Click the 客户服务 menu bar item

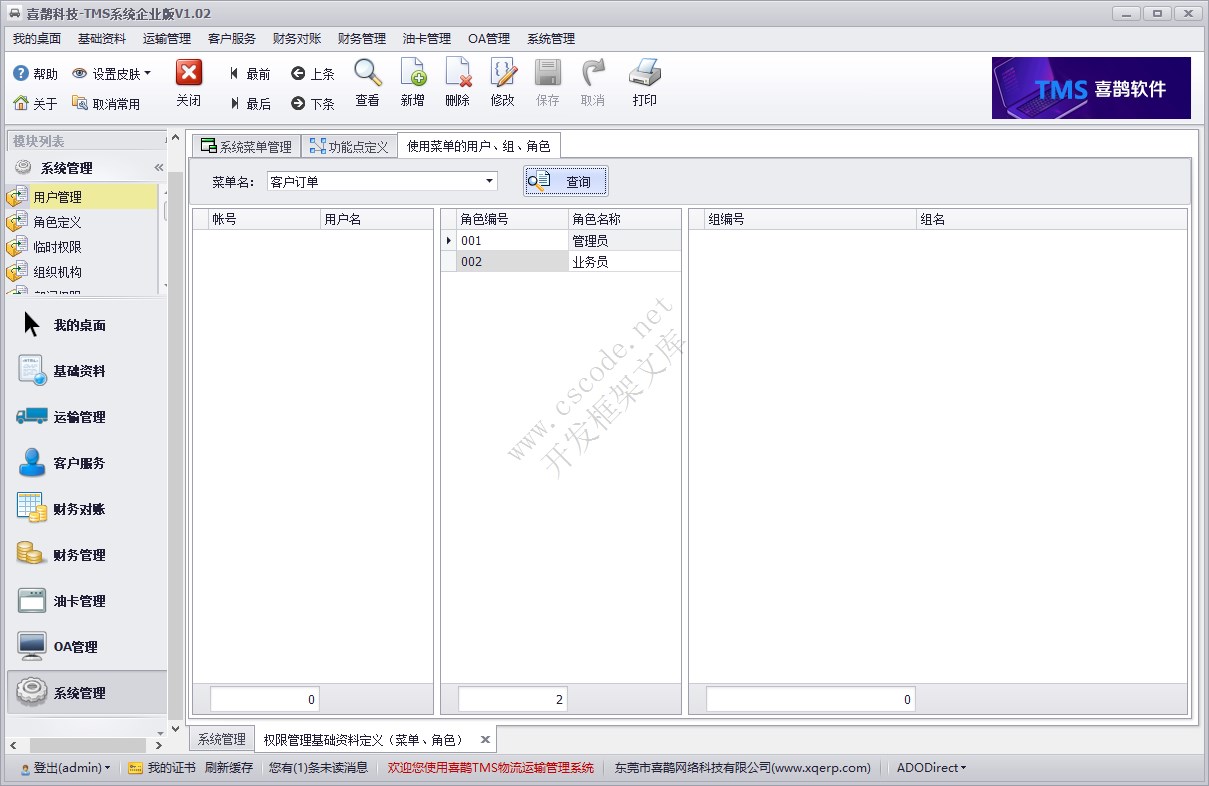pos(232,39)
